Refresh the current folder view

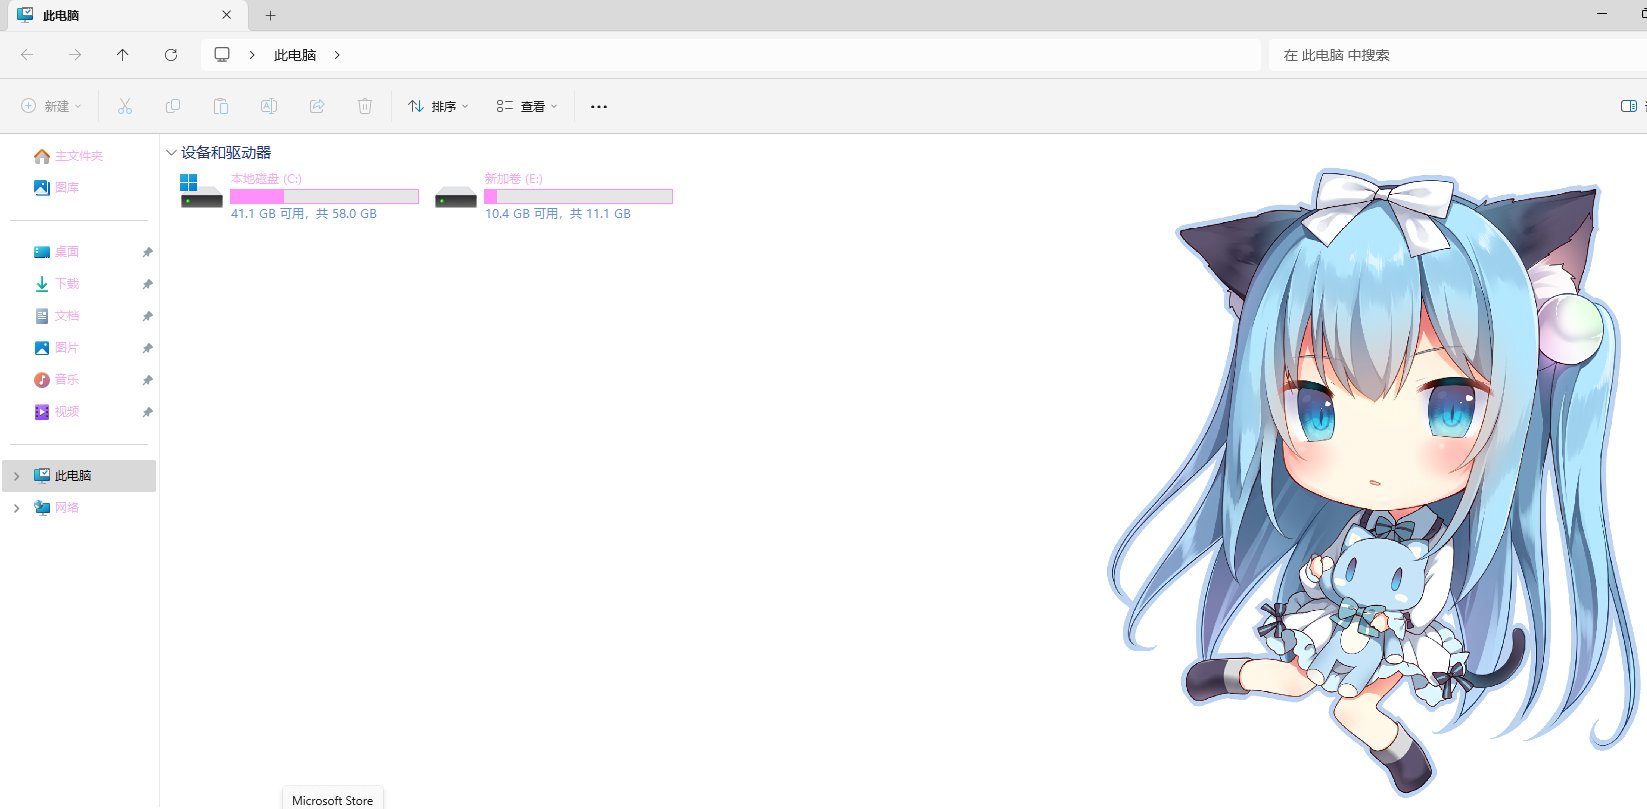(x=171, y=55)
